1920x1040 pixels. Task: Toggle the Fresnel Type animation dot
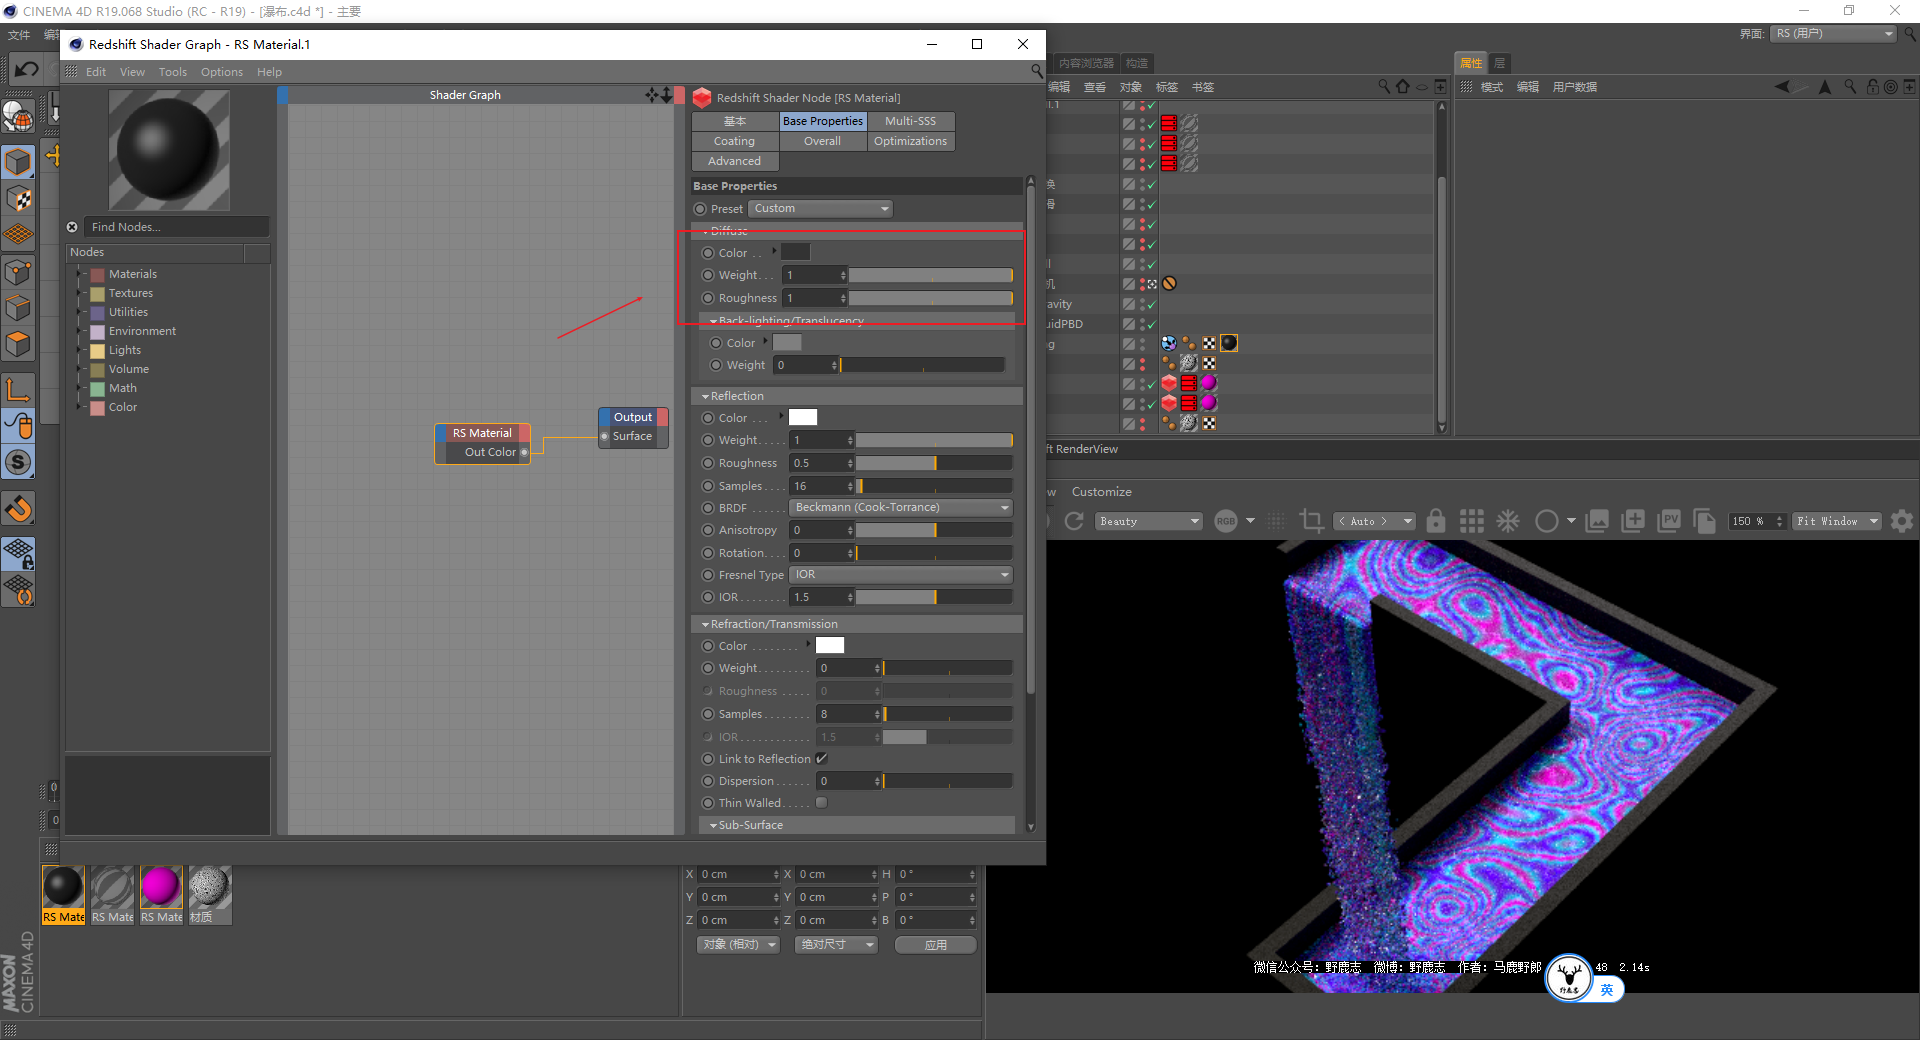(x=708, y=575)
